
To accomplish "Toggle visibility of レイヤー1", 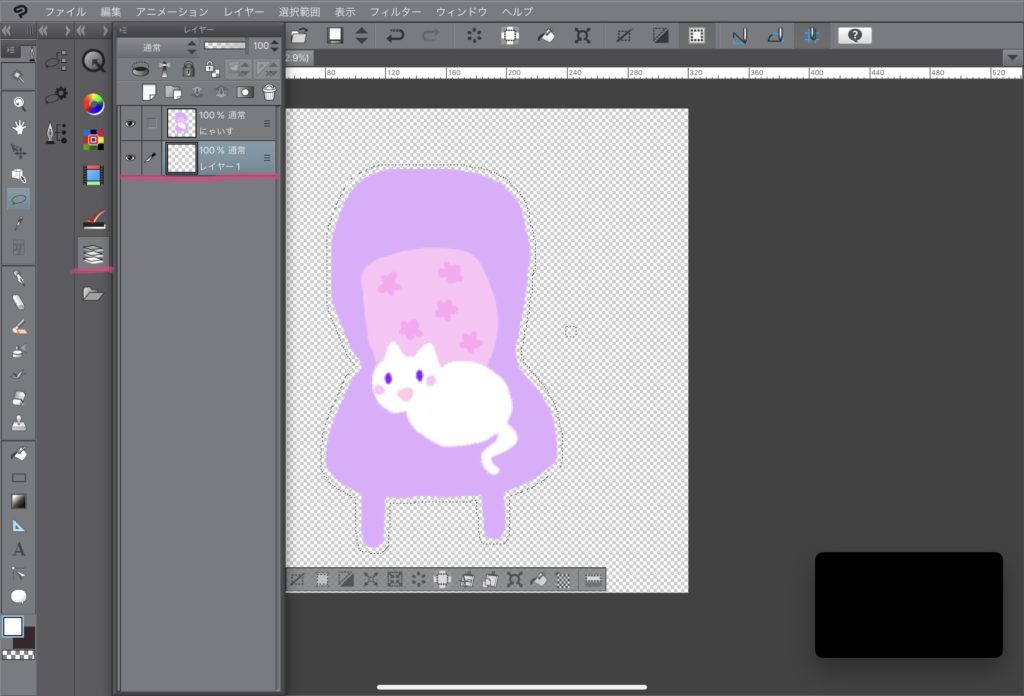I will point(129,158).
